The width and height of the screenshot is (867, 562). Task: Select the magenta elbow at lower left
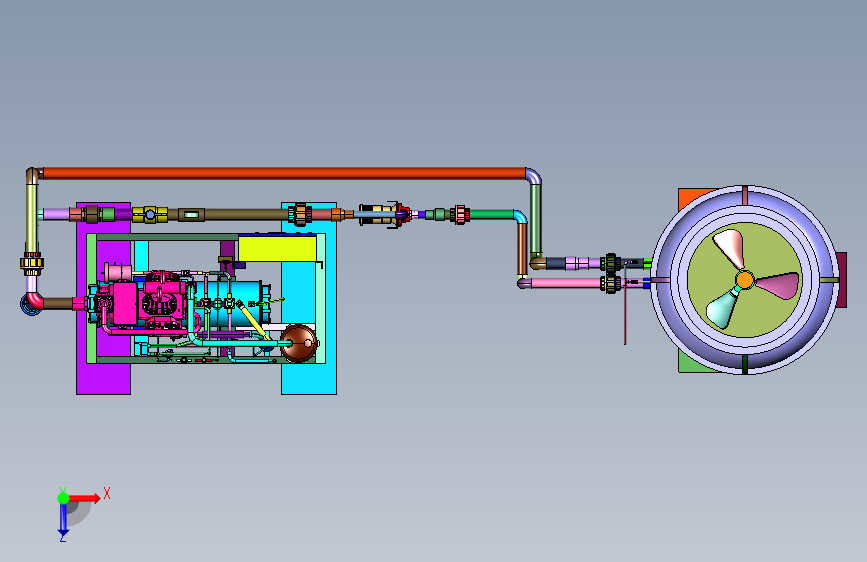(x=34, y=300)
